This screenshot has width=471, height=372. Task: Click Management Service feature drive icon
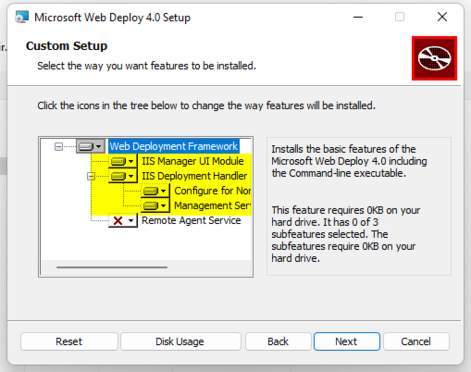tap(151, 206)
